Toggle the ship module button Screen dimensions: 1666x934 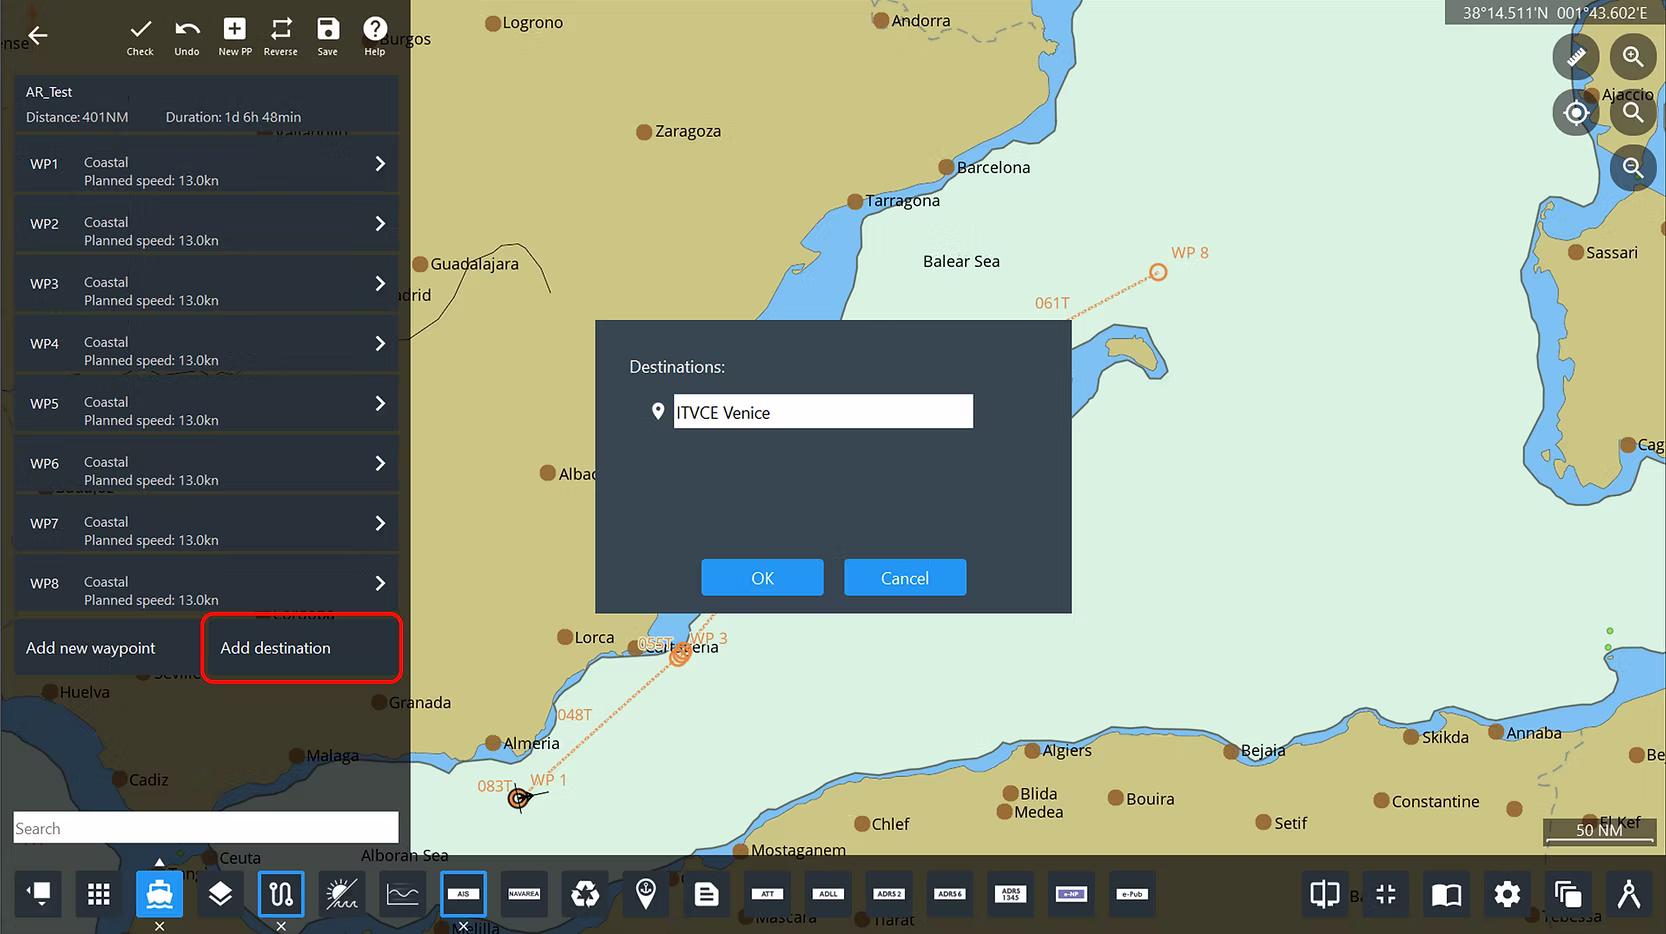159,894
